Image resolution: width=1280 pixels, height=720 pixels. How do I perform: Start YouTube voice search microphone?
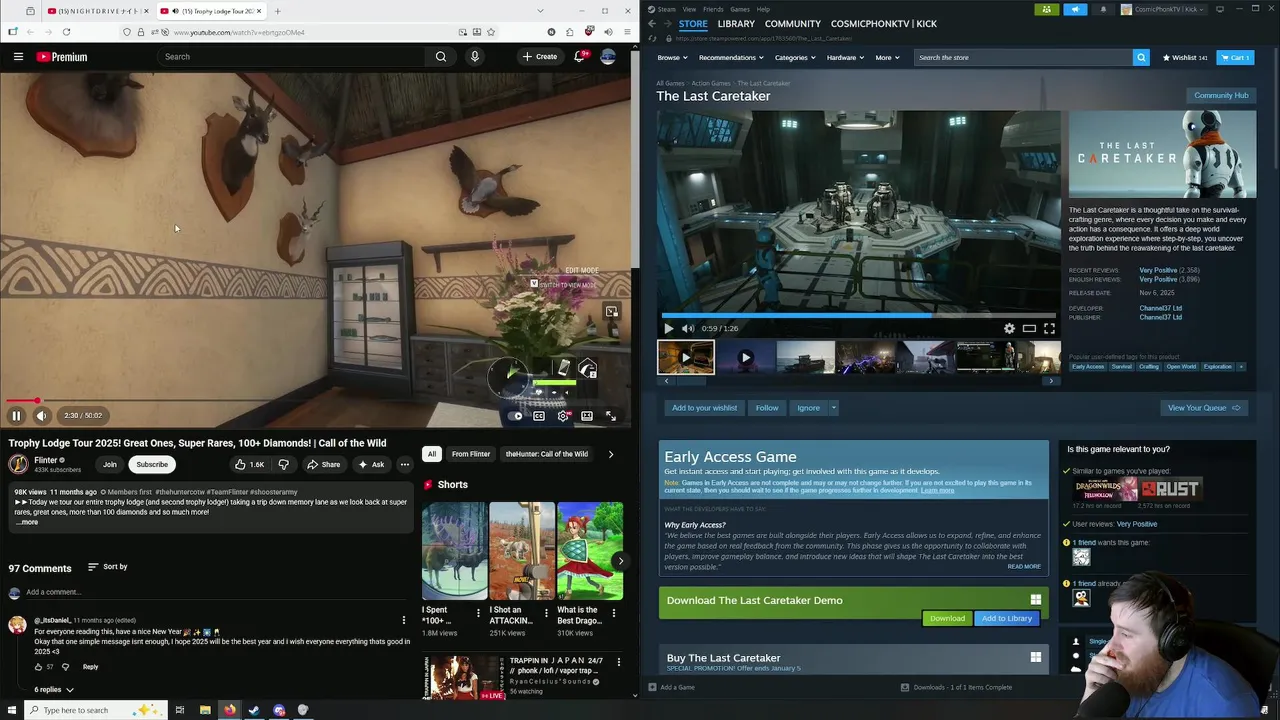(x=475, y=57)
